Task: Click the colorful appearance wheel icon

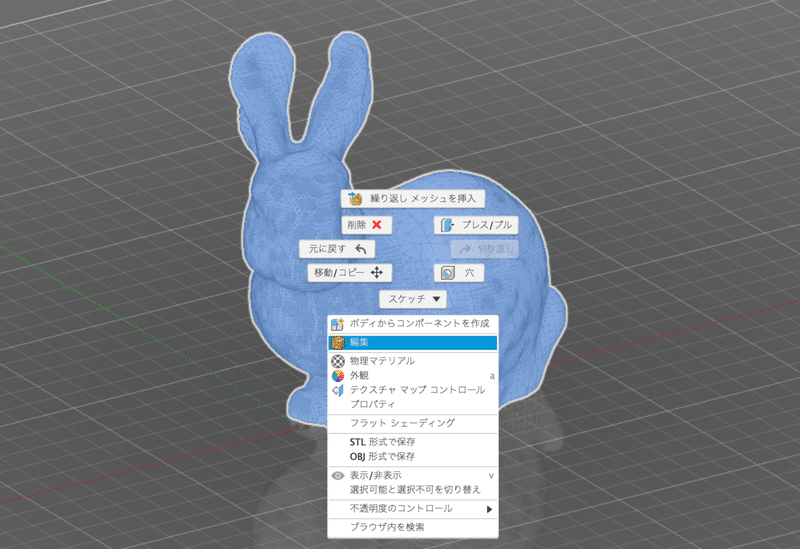Action: (x=338, y=376)
